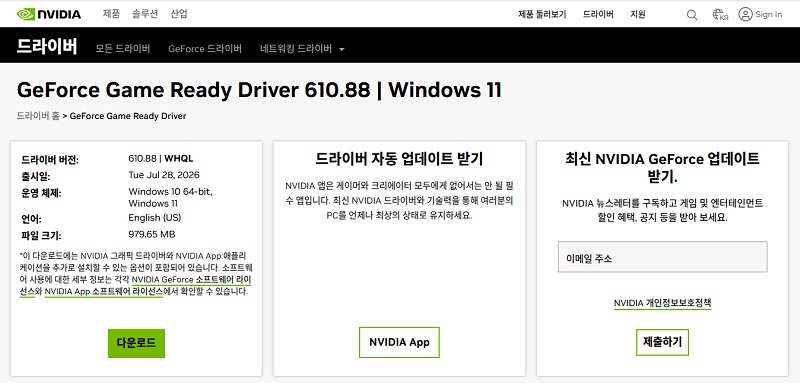The width and height of the screenshot is (800, 383).
Task: Click the Sign In text
Action: point(769,14)
